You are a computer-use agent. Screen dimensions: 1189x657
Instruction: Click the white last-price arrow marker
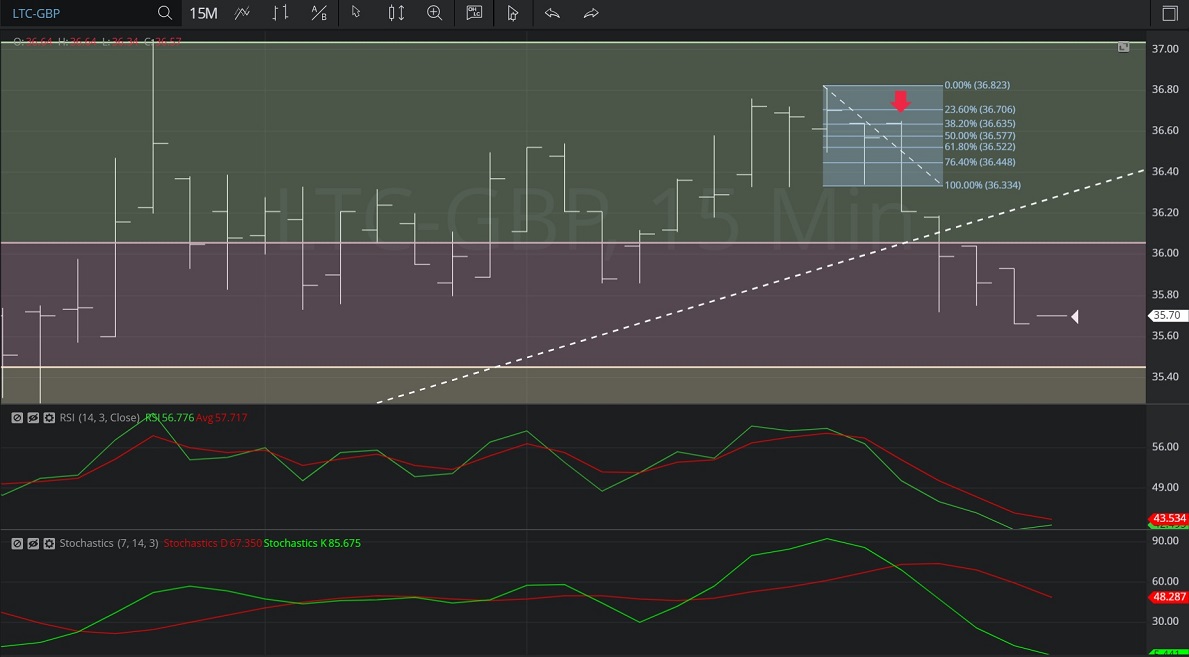1074,316
